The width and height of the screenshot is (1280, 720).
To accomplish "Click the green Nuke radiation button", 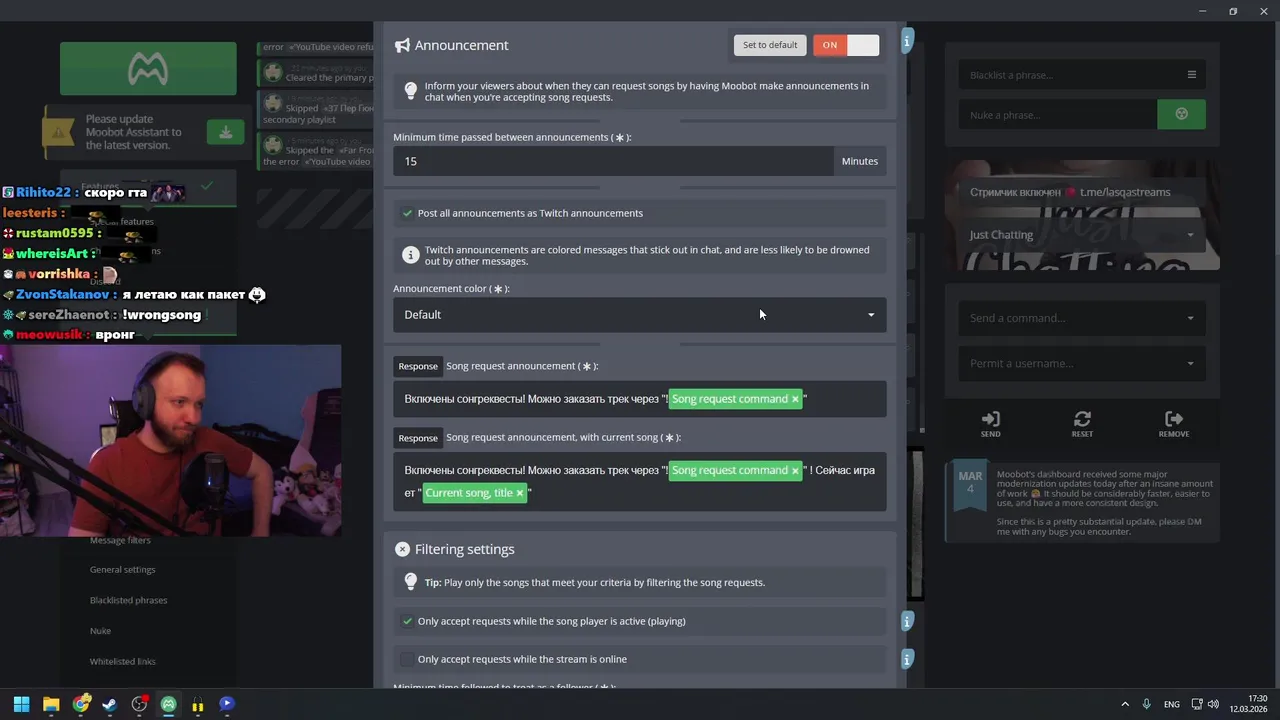I will (x=1181, y=114).
